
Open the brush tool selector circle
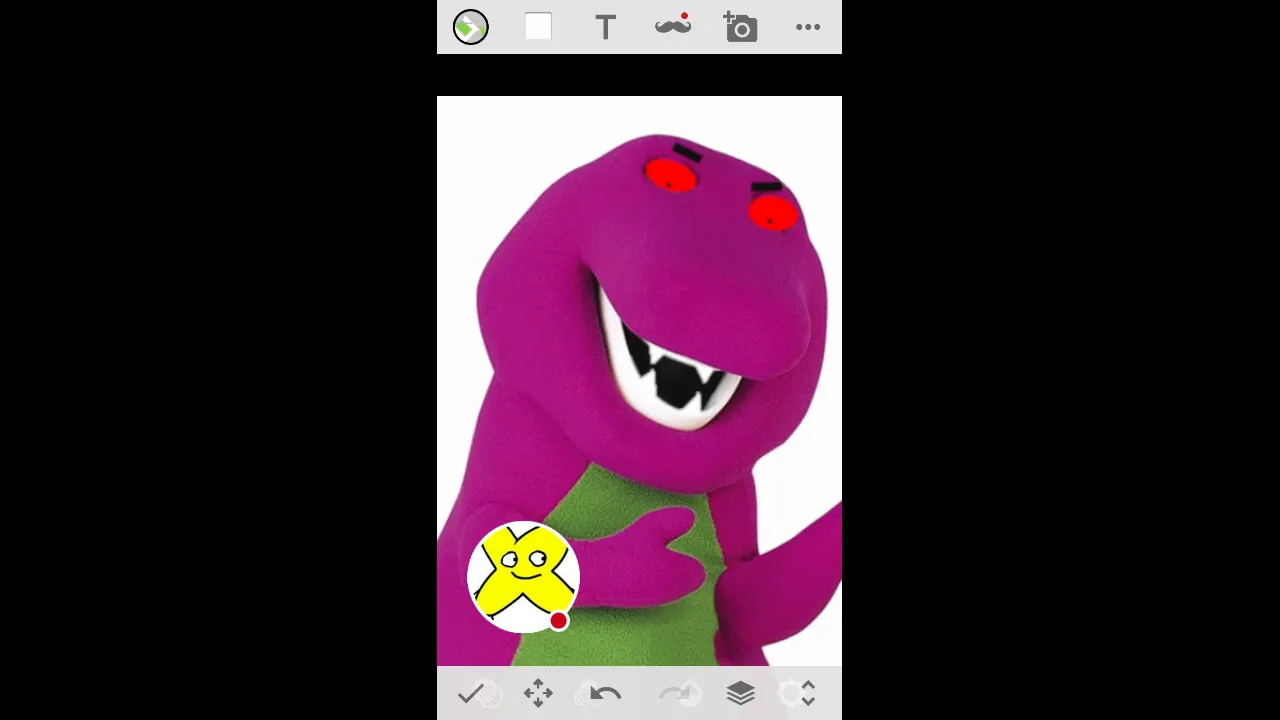tap(470, 27)
